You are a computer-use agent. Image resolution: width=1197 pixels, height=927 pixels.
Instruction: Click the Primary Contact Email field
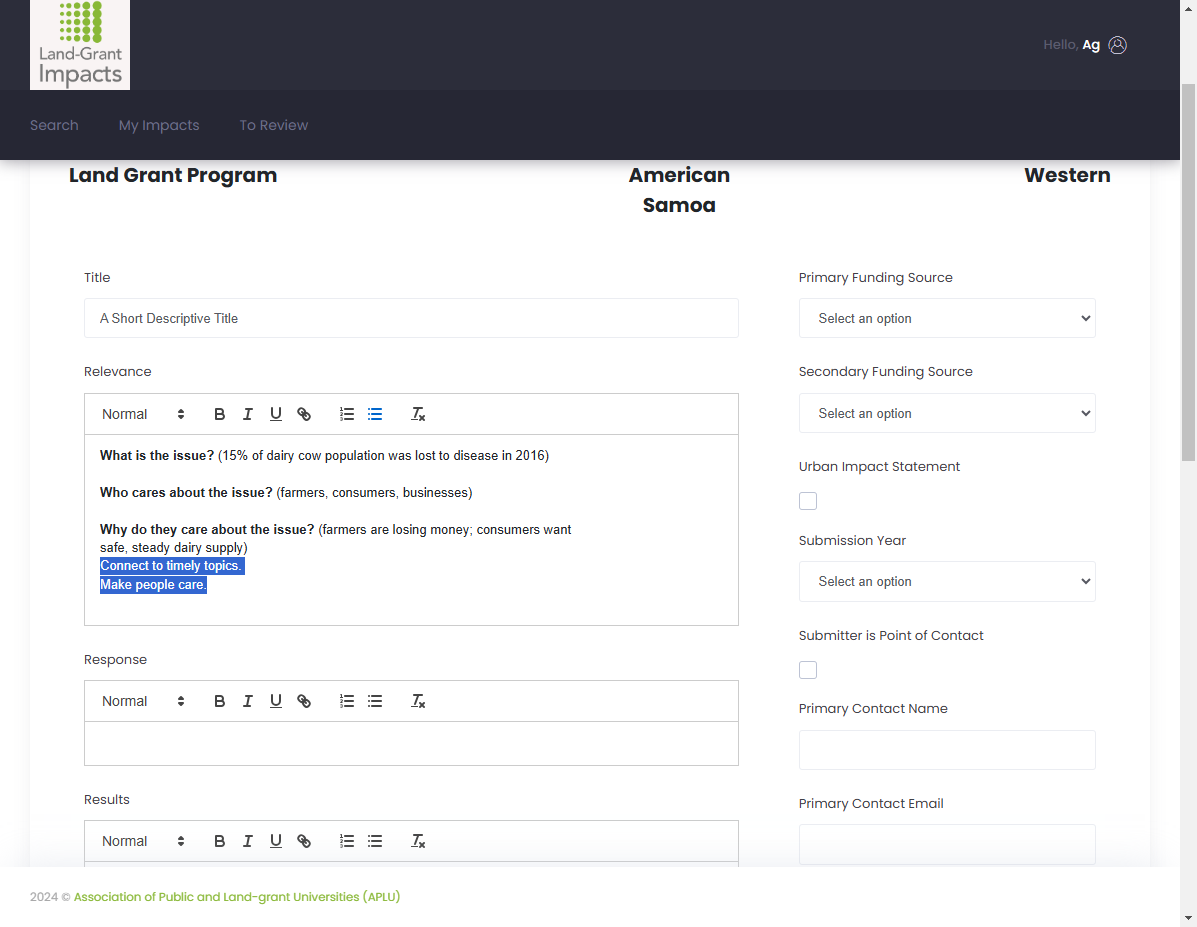(947, 844)
